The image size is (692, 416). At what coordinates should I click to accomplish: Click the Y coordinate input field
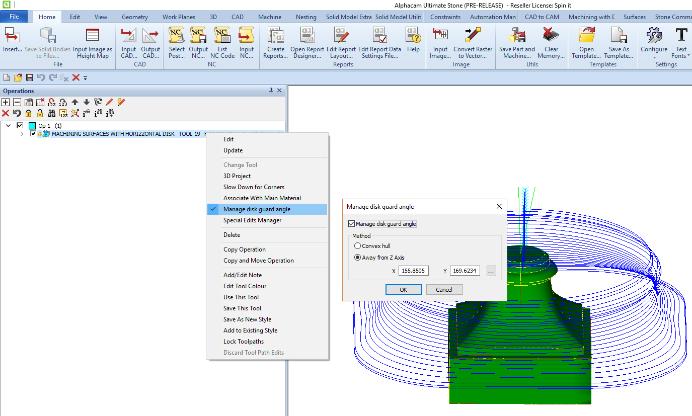(x=465, y=270)
